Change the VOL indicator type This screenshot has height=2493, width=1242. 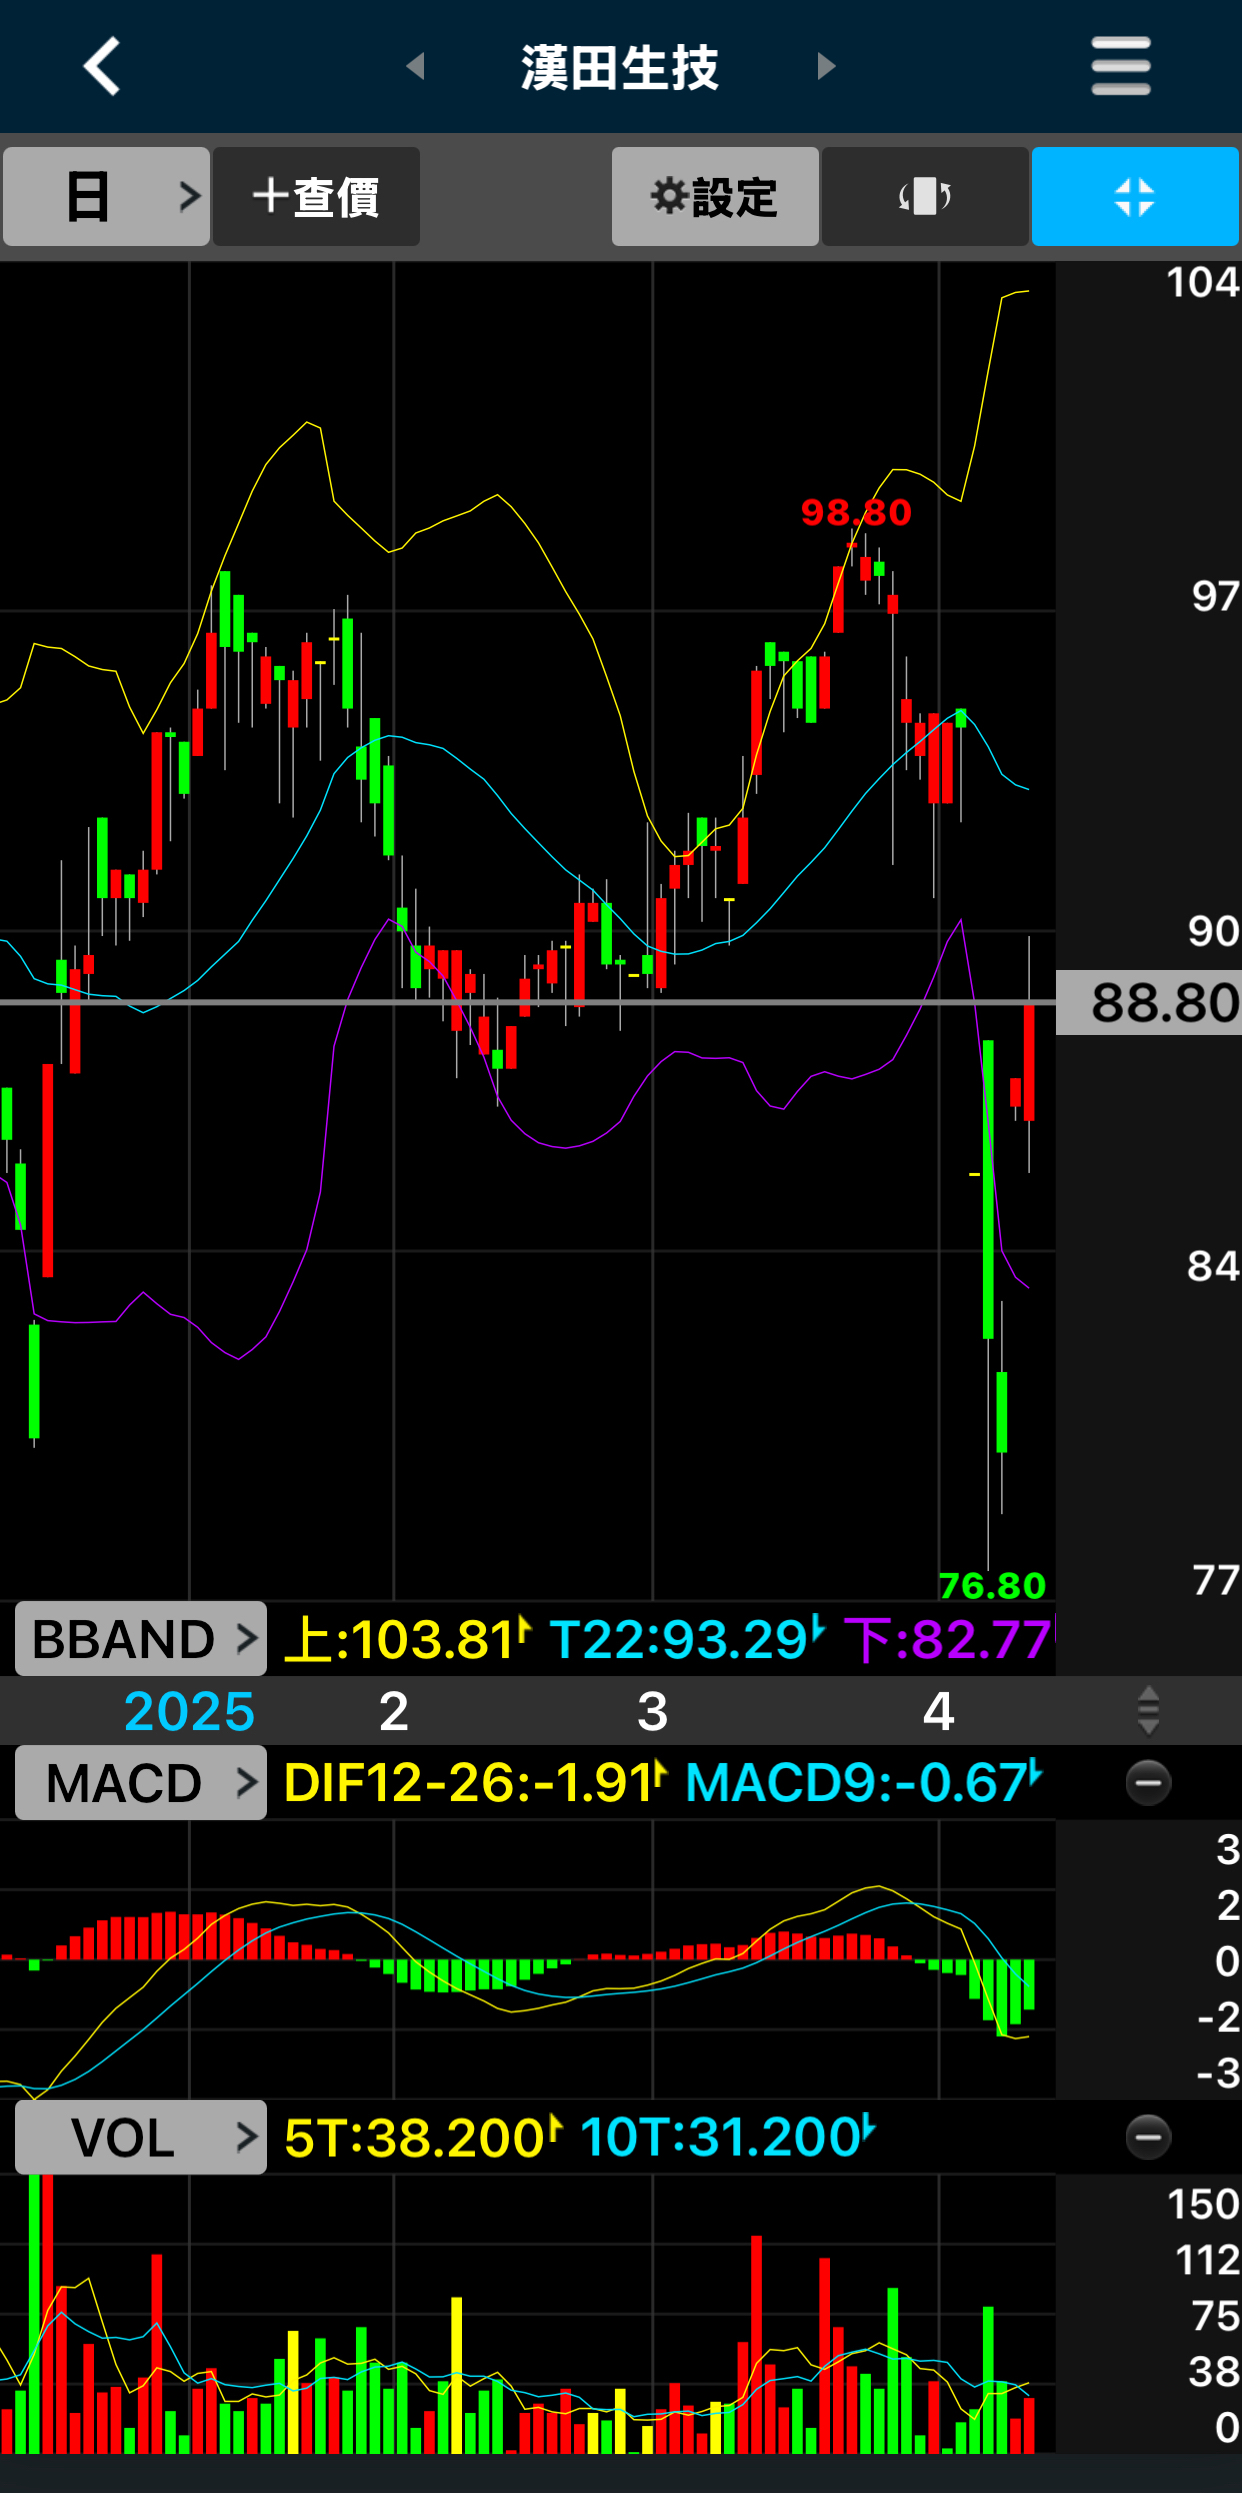click(x=141, y=2137)
